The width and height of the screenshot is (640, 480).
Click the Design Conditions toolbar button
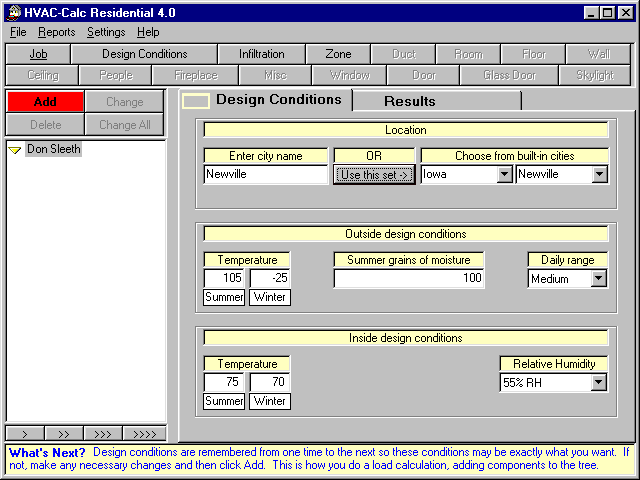click(x=144, y=54)
